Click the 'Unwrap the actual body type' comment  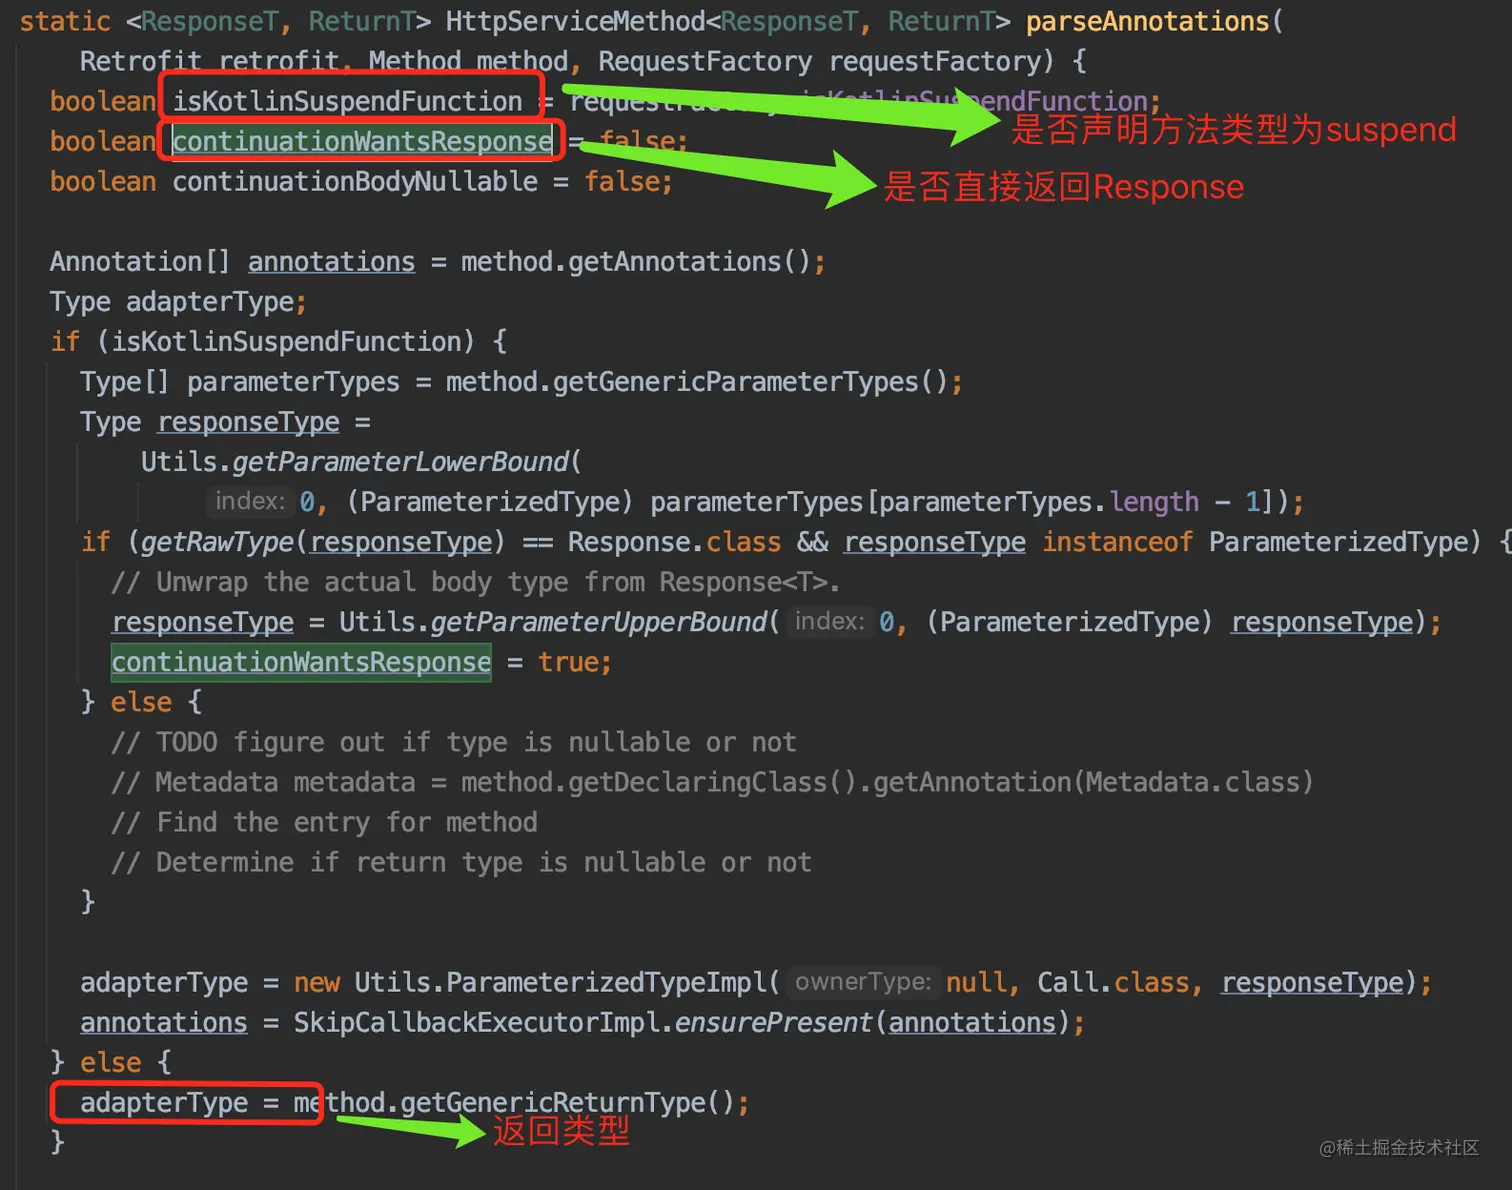(x=475, y=581)
